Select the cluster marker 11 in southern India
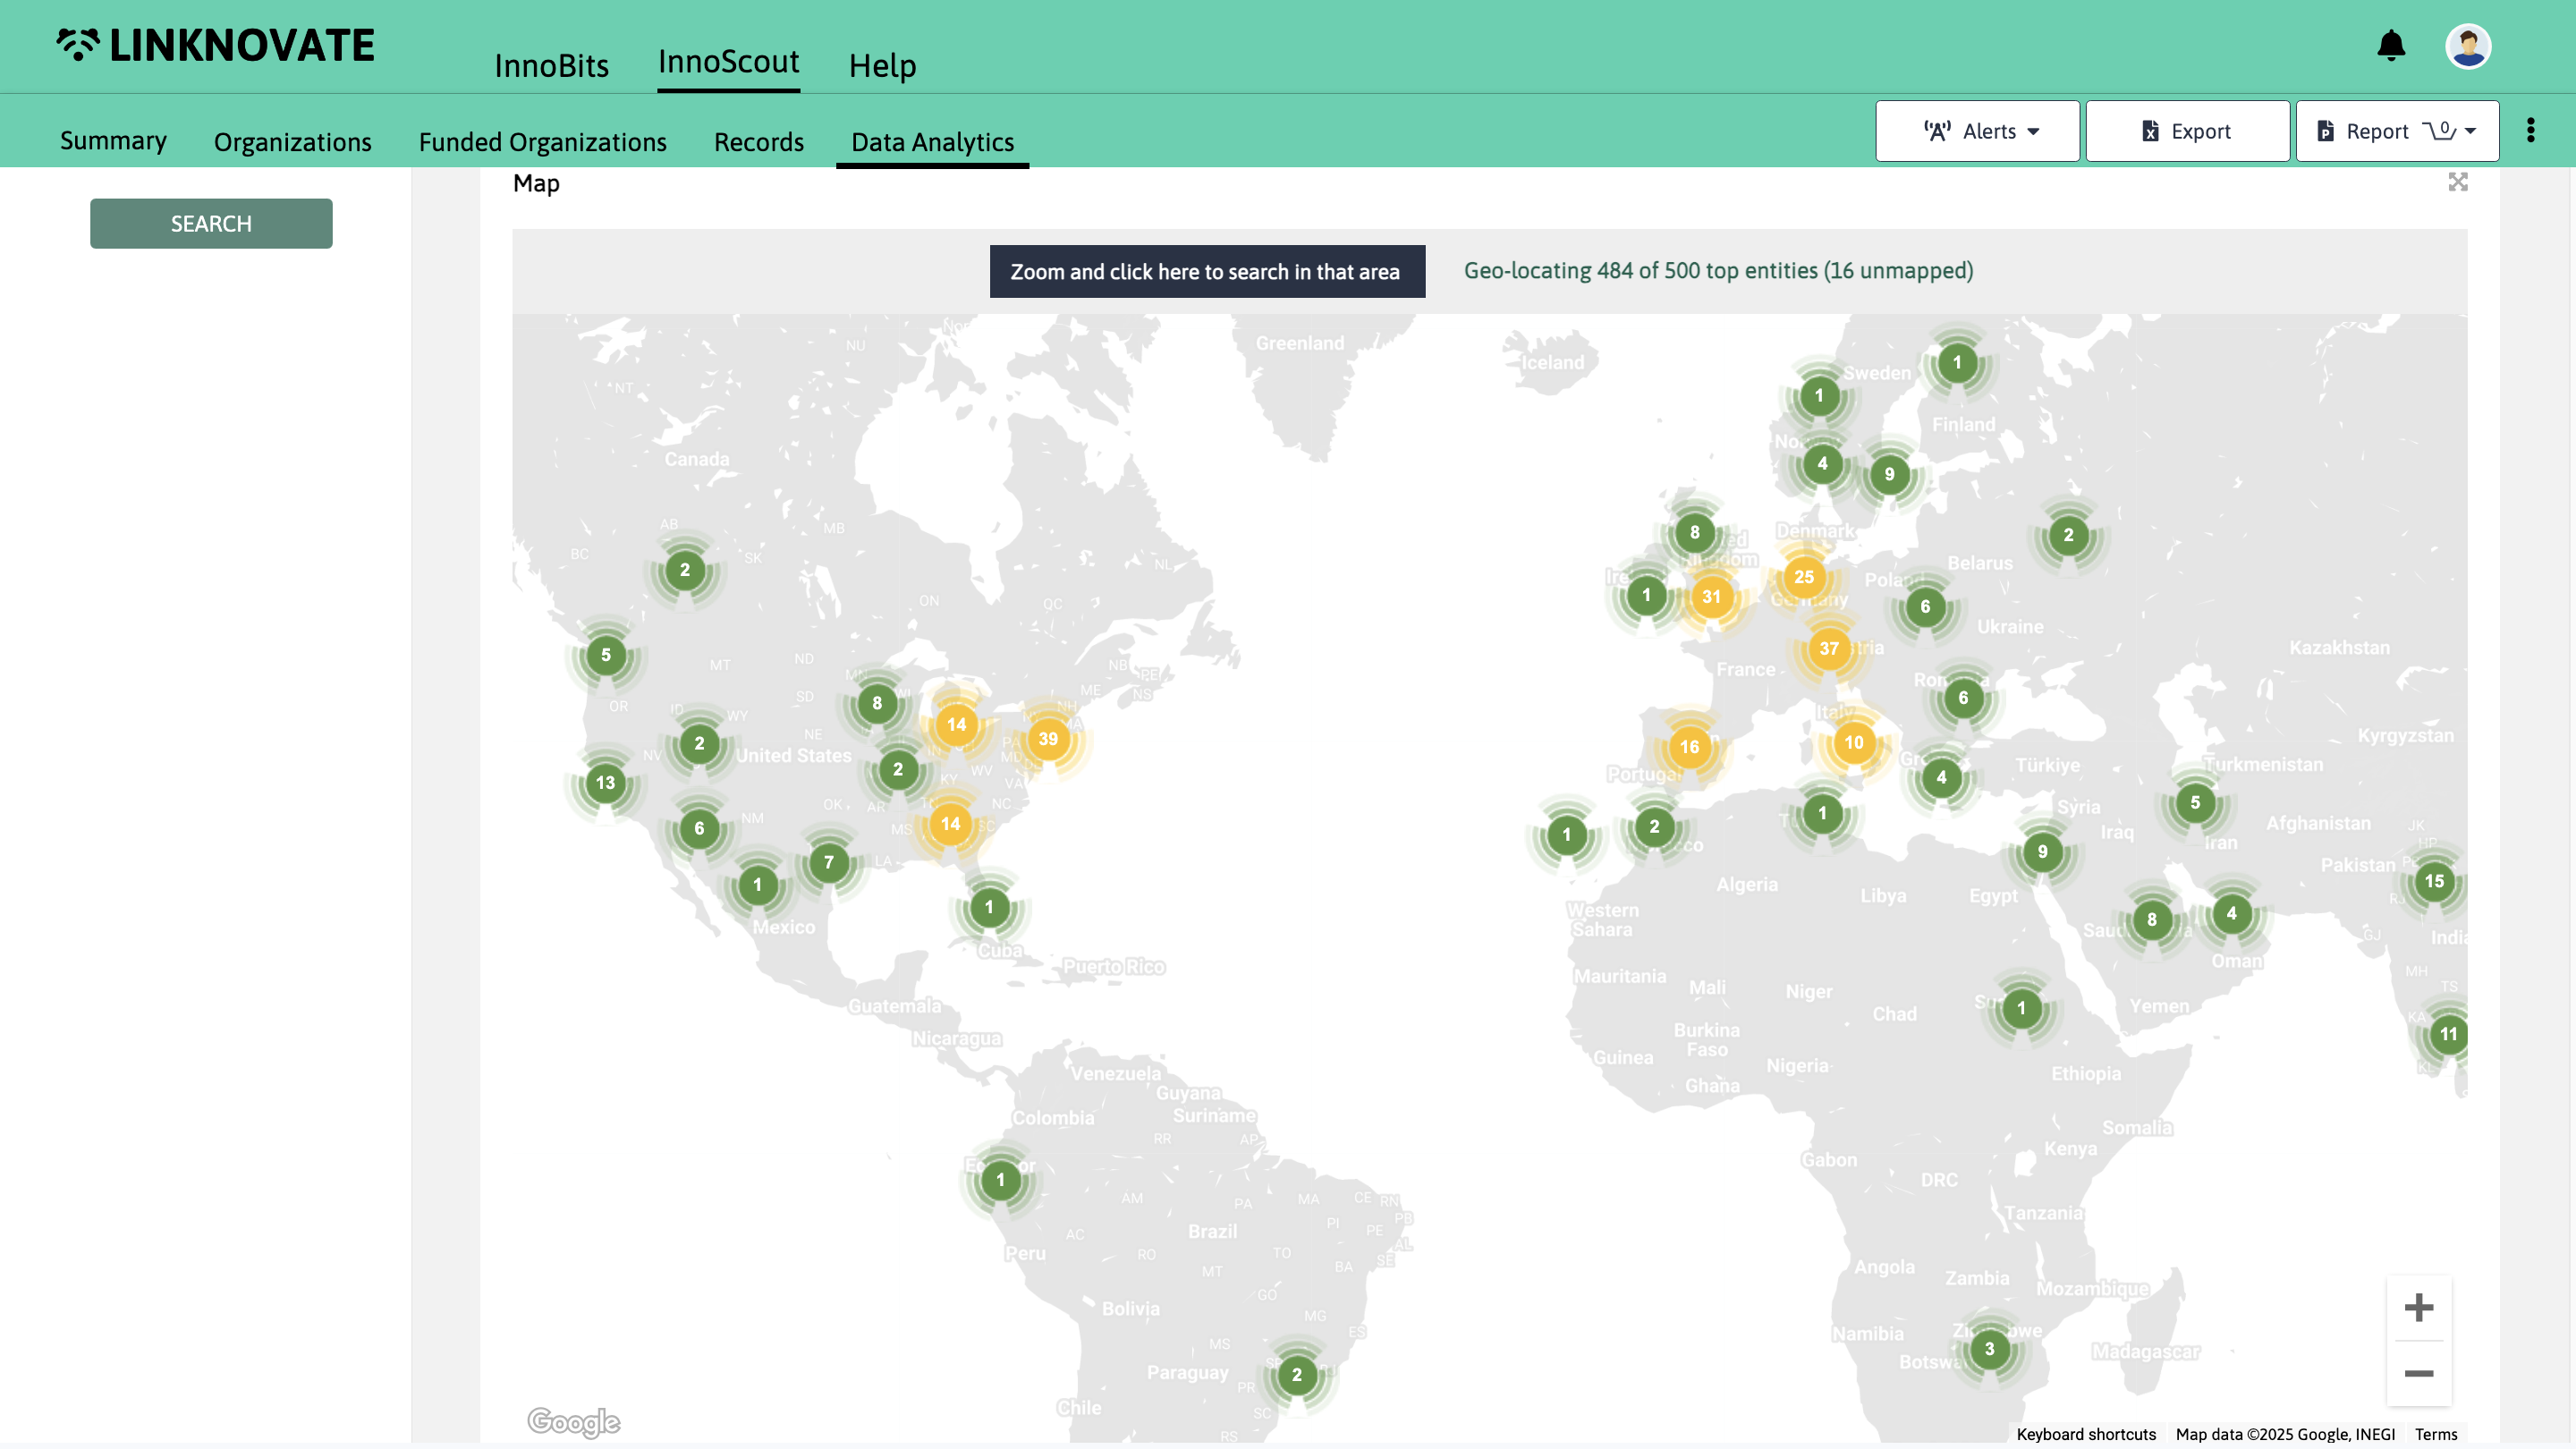 pyautogui.click(x=2448, y=1034)
